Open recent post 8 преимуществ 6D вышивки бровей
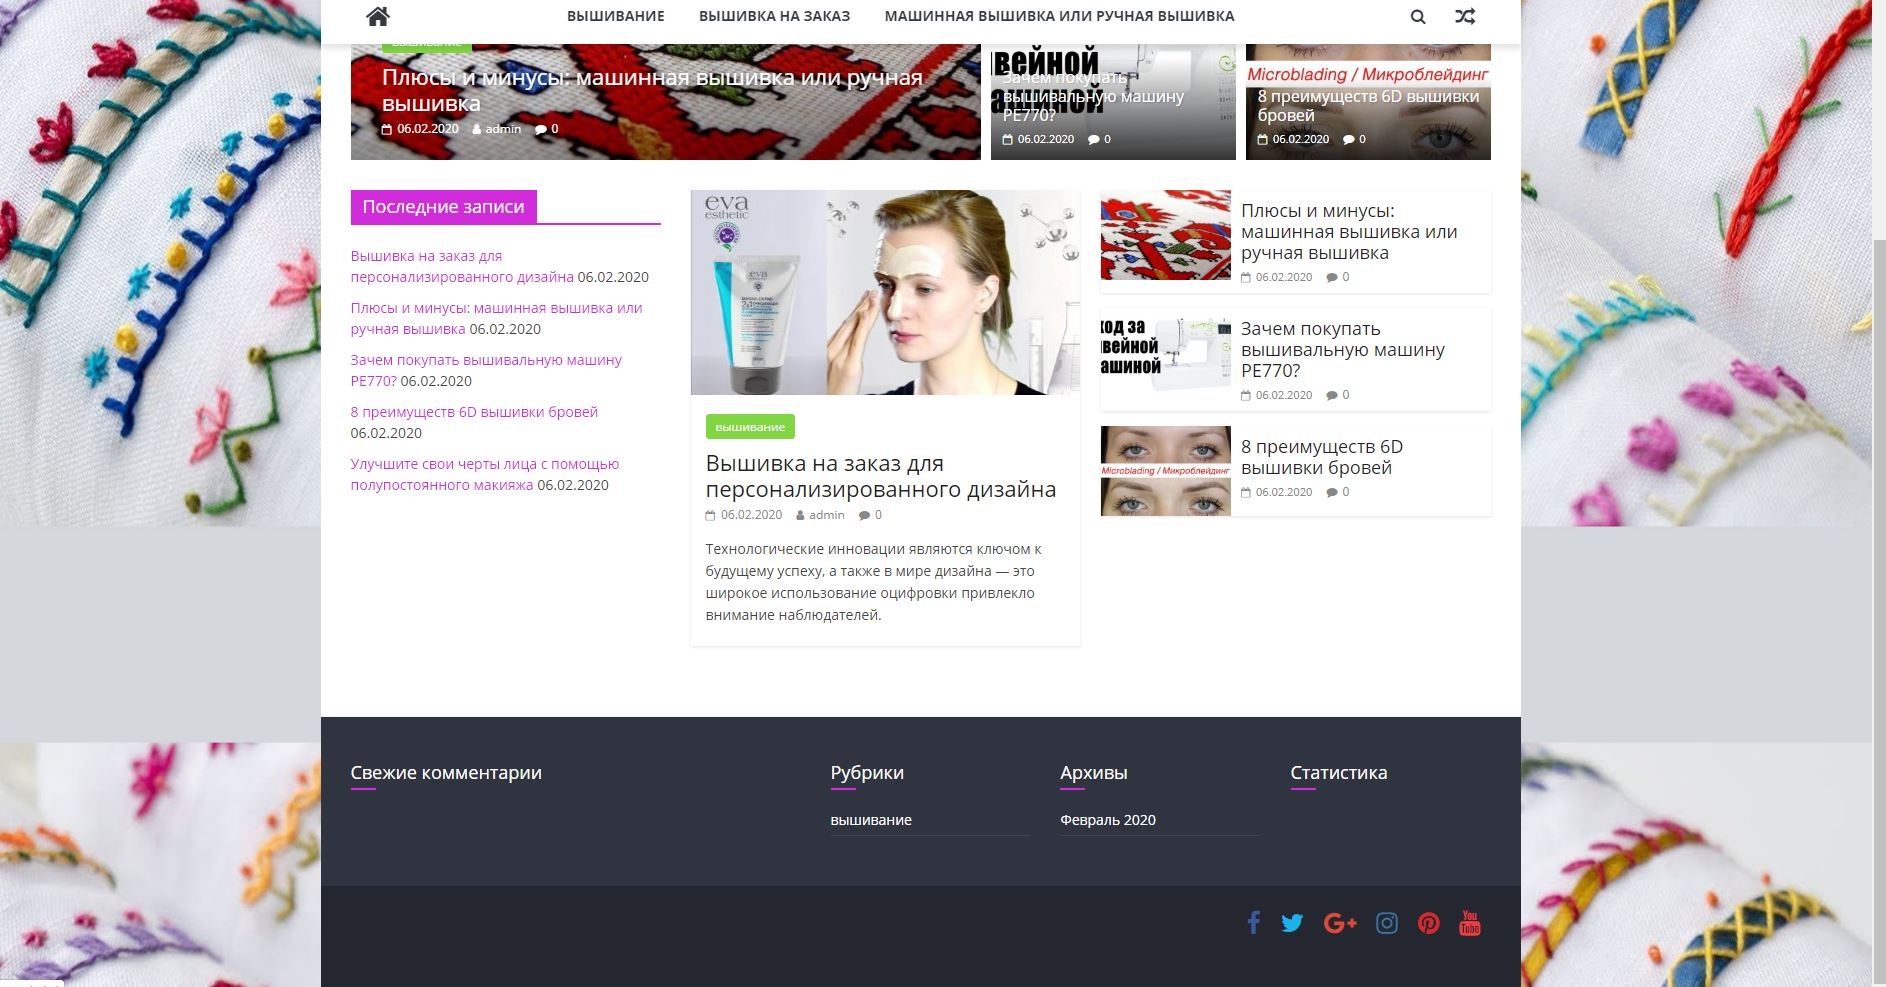 (x=474, y=412)
